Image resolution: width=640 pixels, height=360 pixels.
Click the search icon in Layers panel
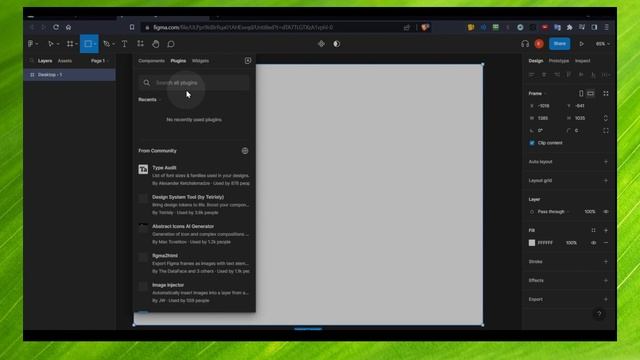[x=31, y=61]
